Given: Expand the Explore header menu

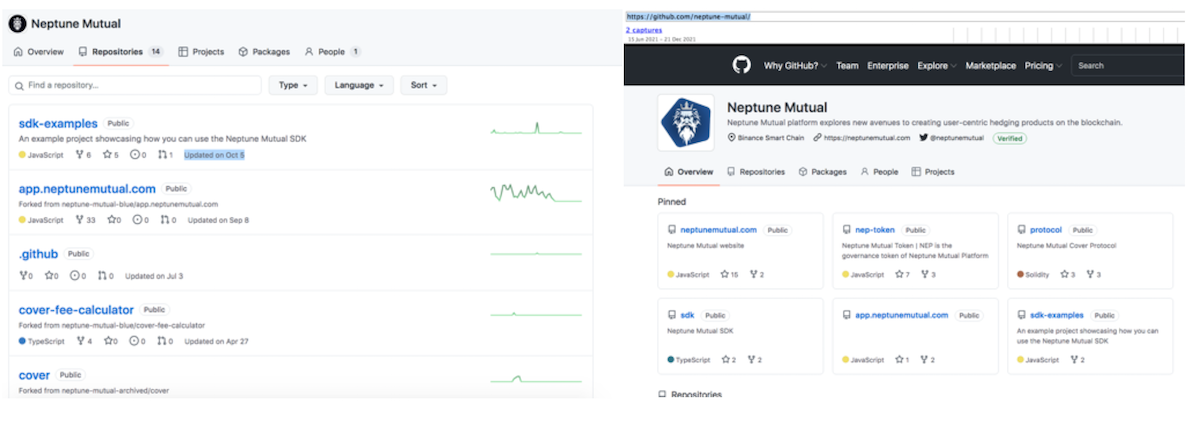Looking at the screenshot, I should coord(936,66).
